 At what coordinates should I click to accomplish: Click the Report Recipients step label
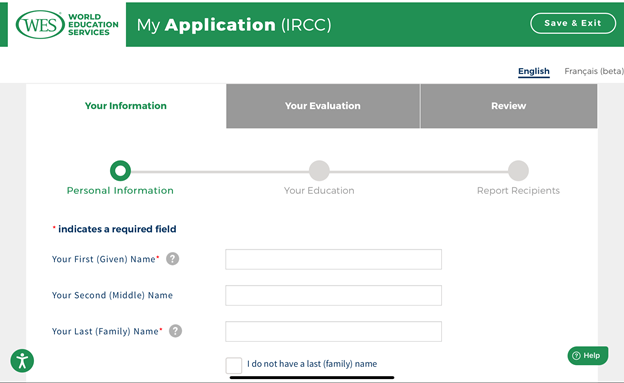tap(518, 191)
